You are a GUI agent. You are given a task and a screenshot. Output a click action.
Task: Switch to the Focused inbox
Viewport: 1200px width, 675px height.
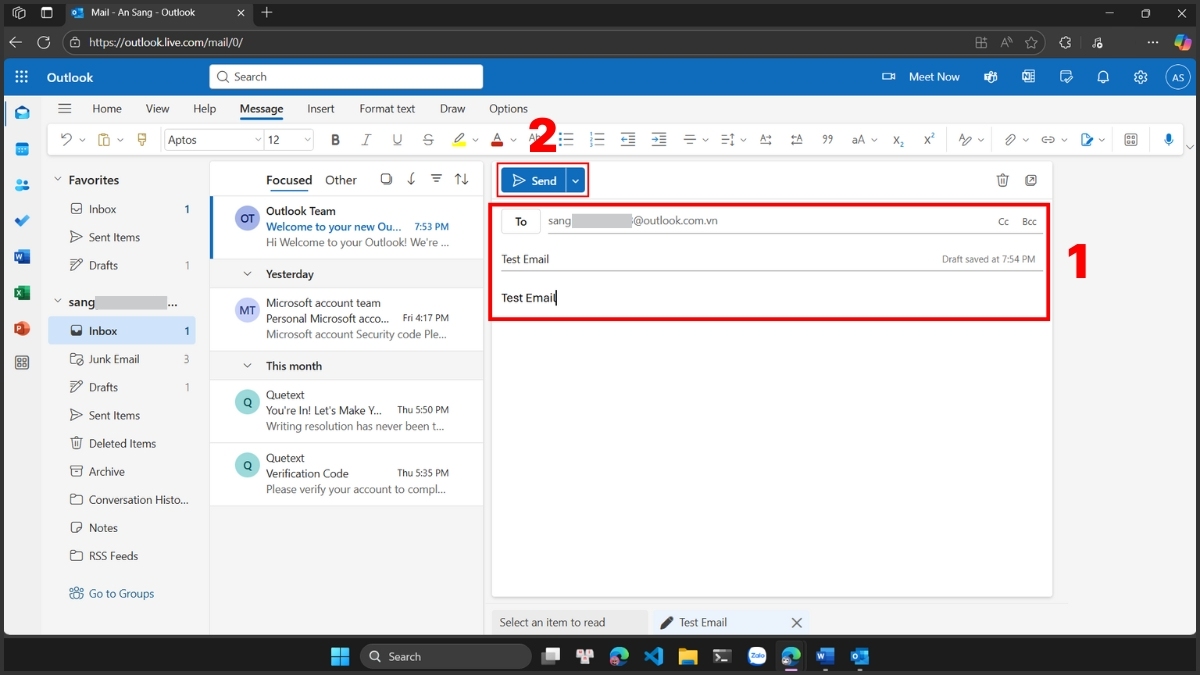(x=289, y=180)
